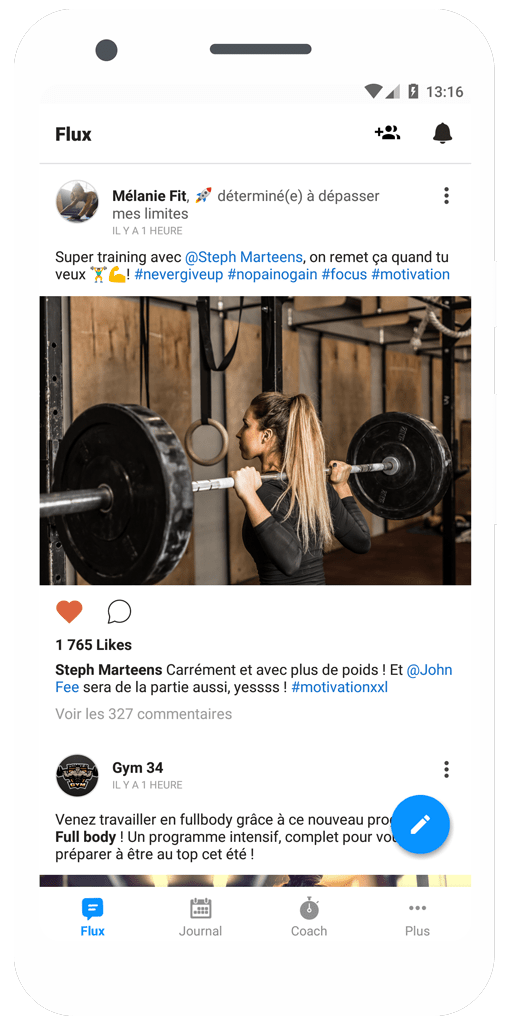
Task: Open @Steph Marteens mention link
Action: point(244,257)
